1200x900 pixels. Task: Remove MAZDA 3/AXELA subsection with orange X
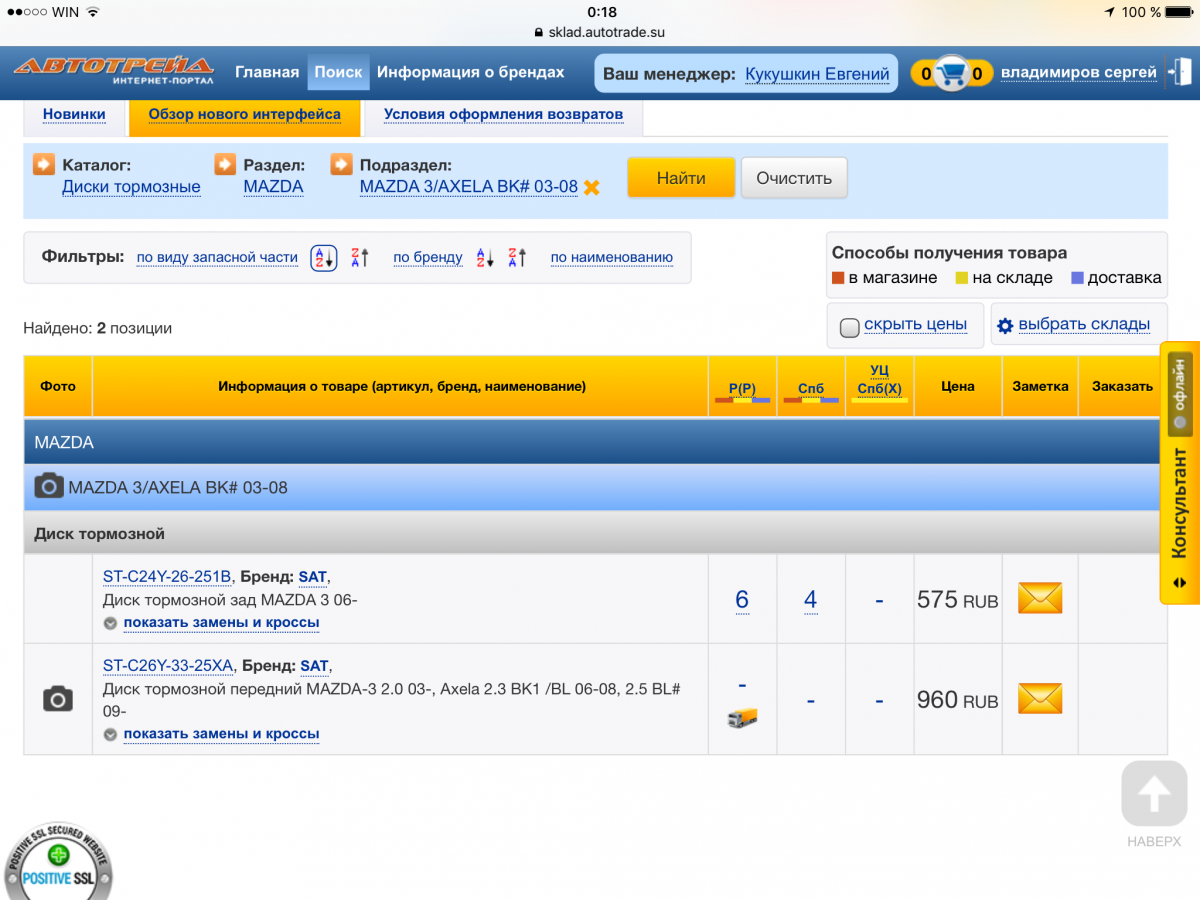click(x=592, y=187)
